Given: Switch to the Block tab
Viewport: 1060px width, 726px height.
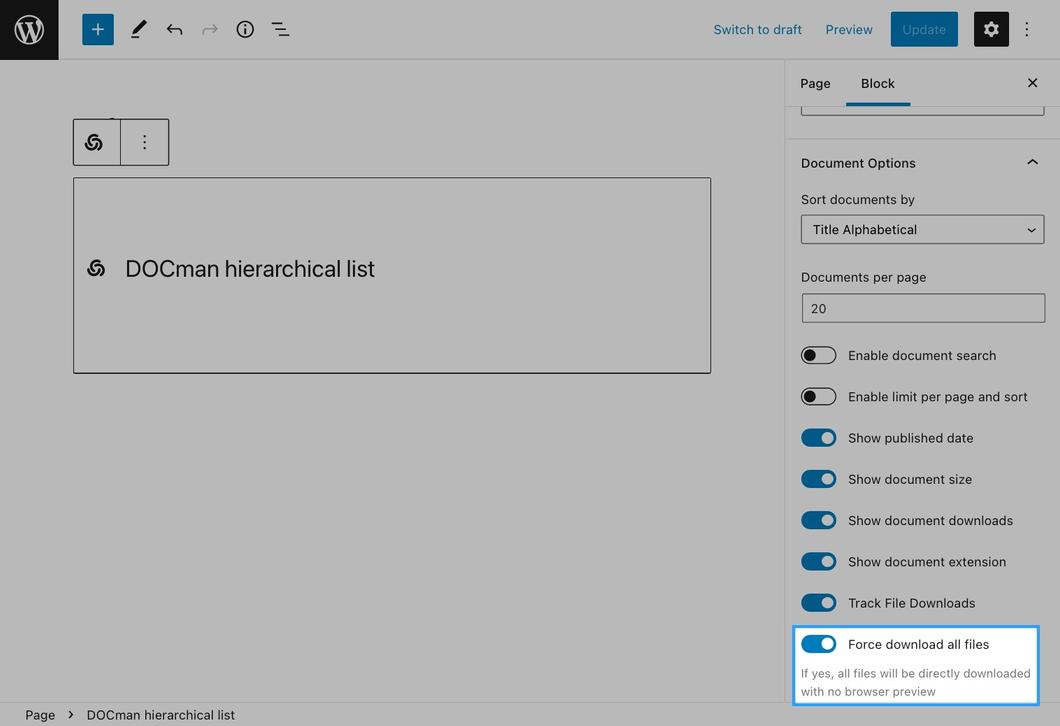Looking at the screenshot, I should click(877, 83).
